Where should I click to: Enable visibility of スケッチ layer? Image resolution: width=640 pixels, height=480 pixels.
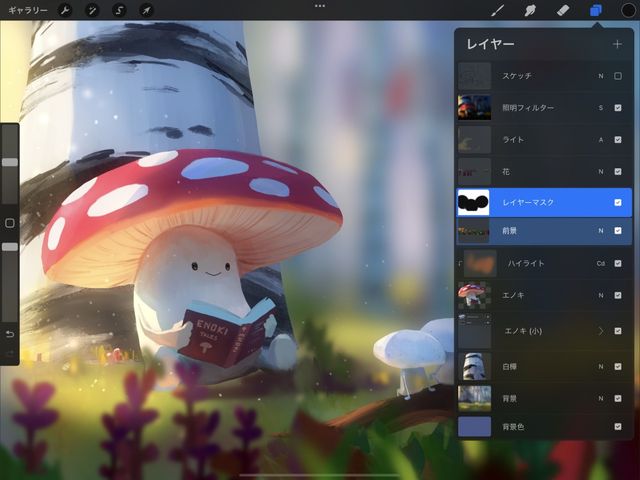pyautogui.click(x=618, y=76)
